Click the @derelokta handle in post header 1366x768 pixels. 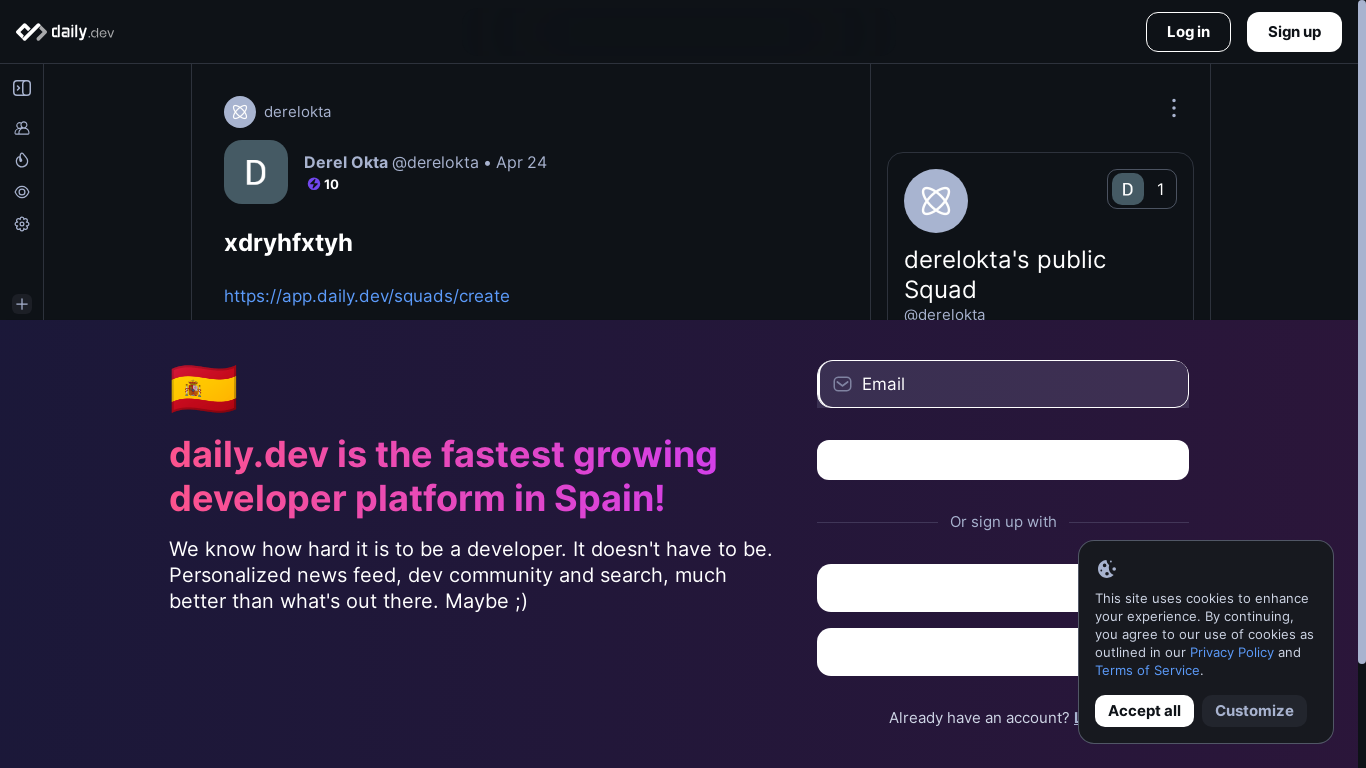point(435,162)
